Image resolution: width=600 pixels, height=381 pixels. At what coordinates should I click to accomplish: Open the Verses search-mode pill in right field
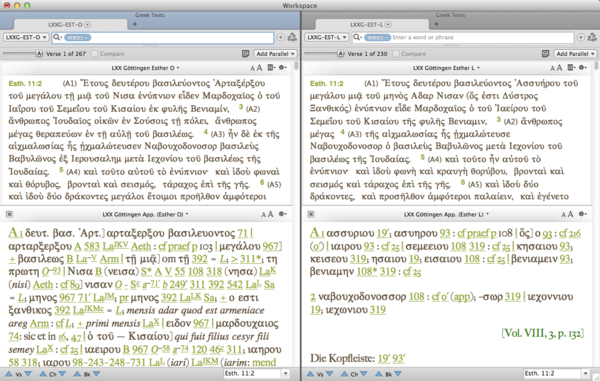[x=377, y=37]
